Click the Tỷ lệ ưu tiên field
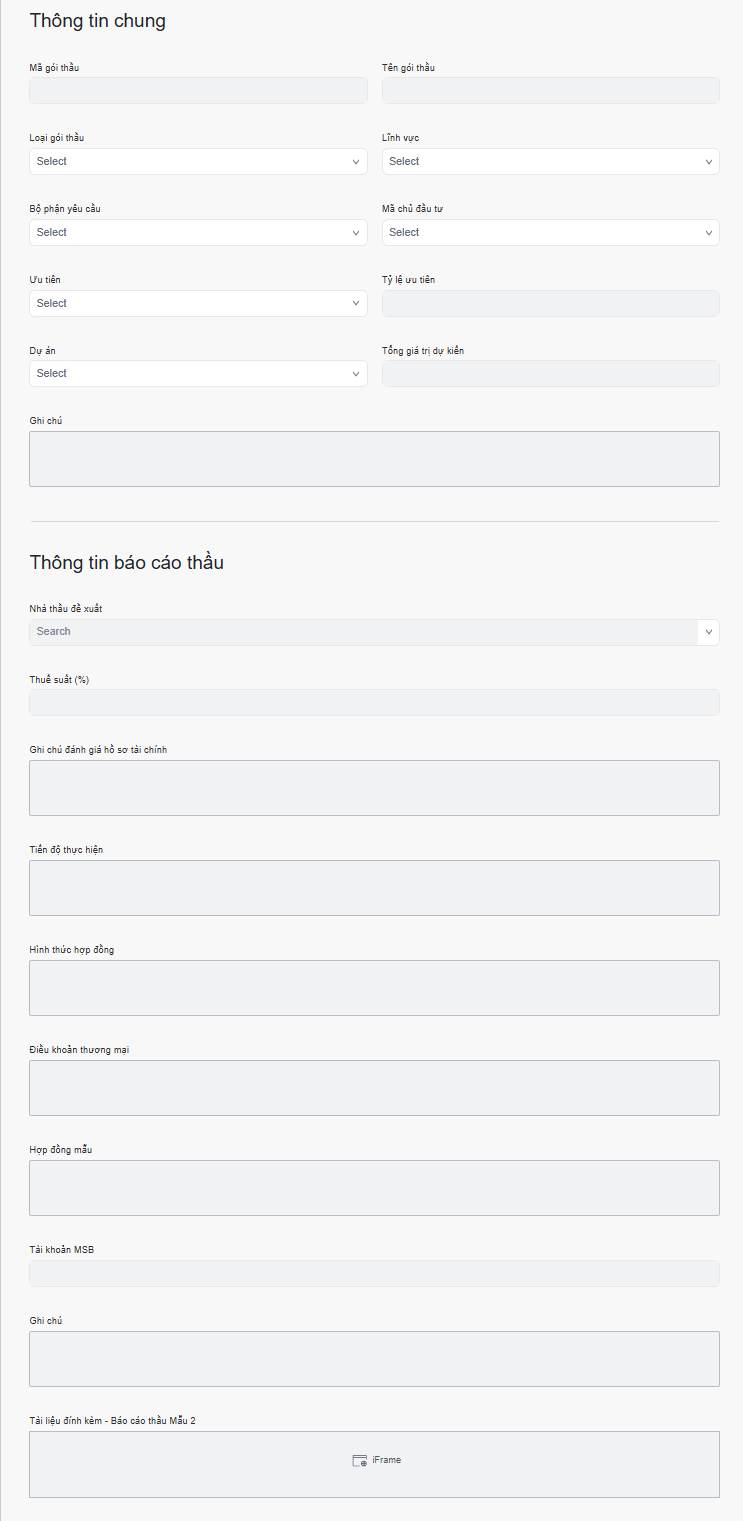Image resolution: width=743 pixels, height=1521 pixels. [x=550, y=304]
